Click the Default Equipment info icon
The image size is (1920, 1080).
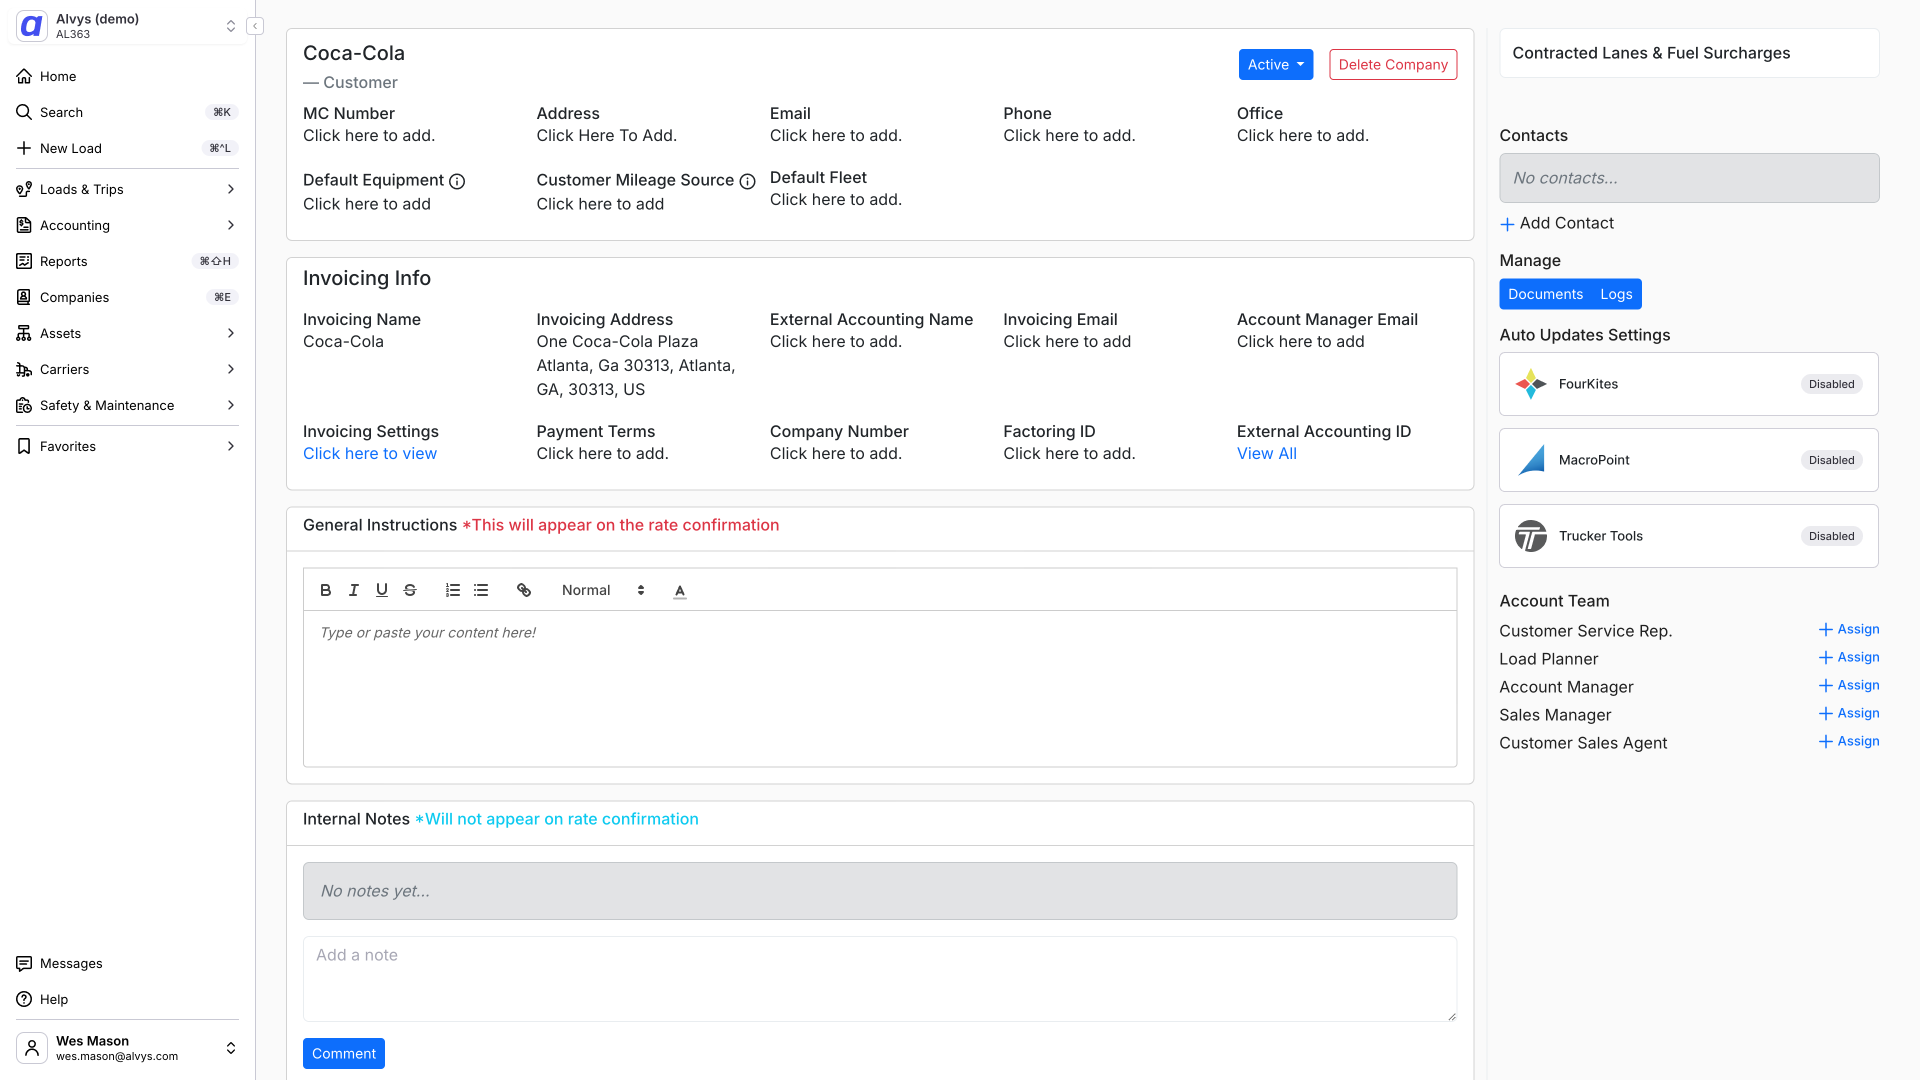click(x=457, y=181)
